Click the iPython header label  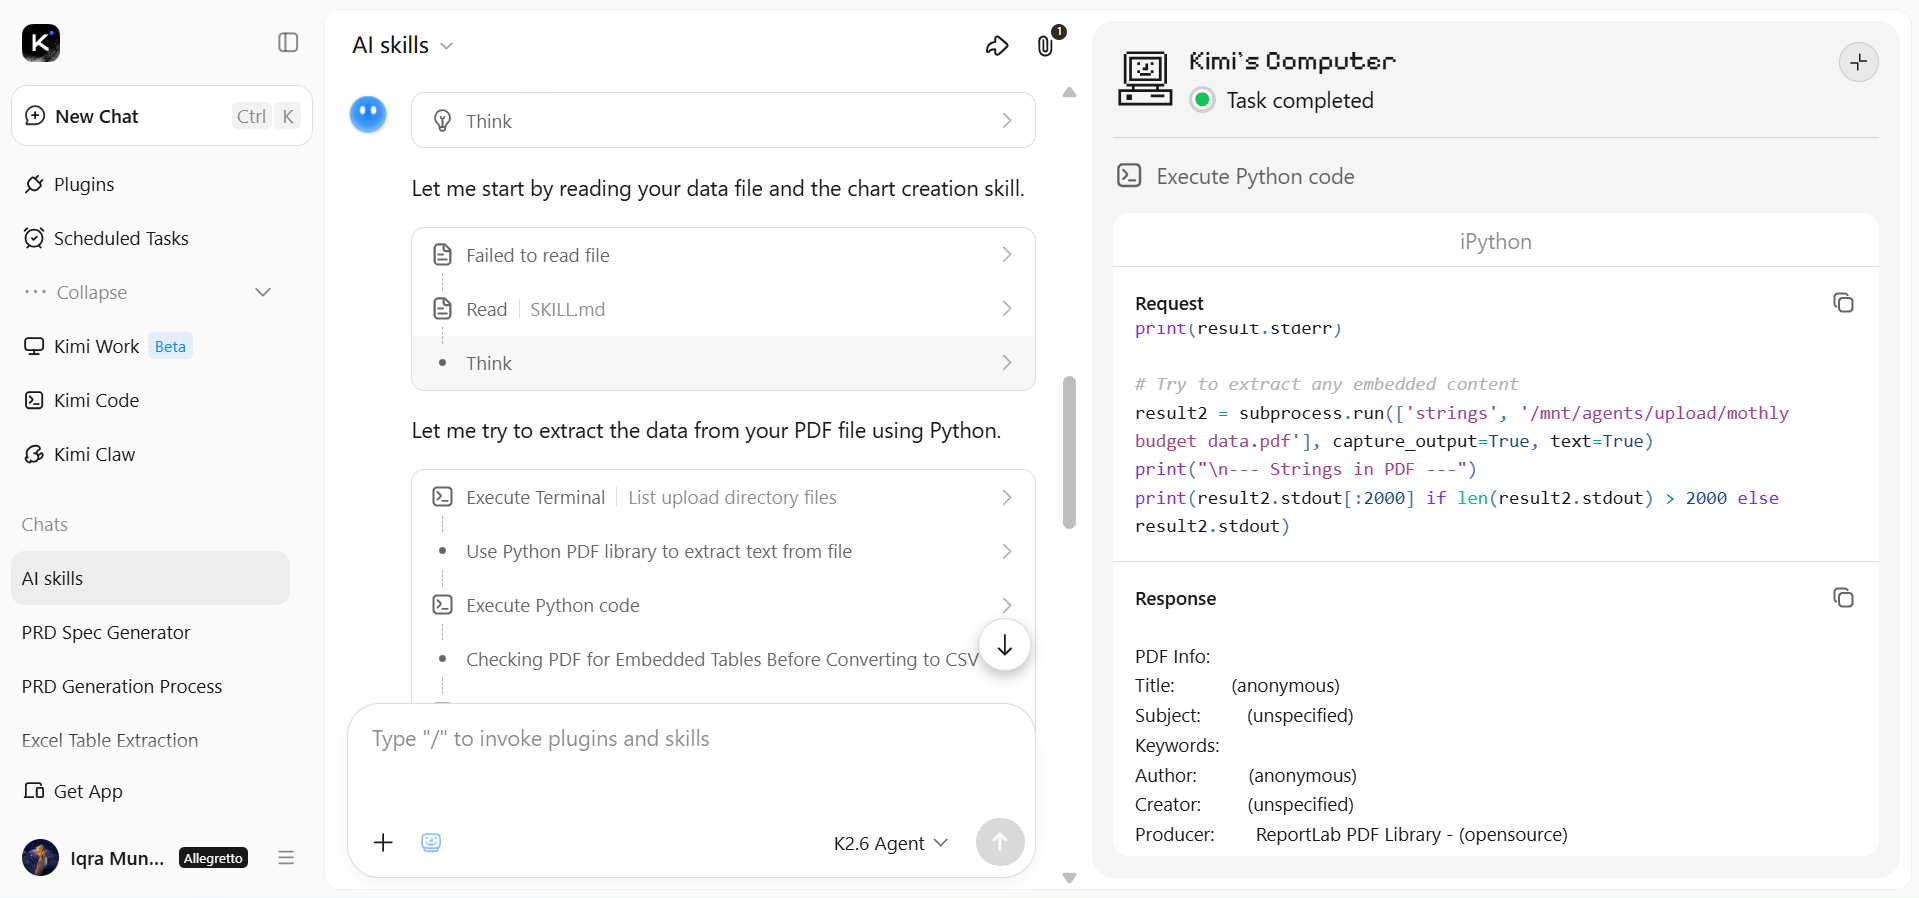[x=1496, y=241]
